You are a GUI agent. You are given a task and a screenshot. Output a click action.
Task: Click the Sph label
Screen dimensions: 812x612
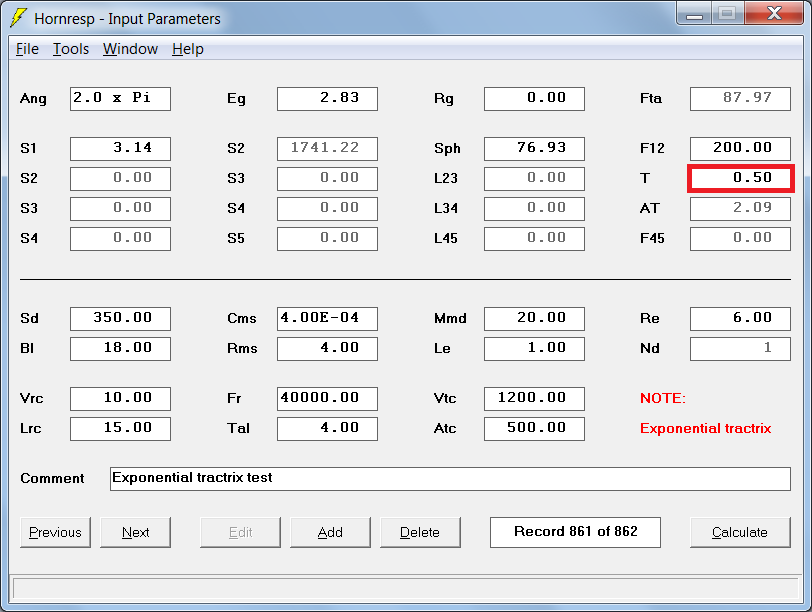click(x=447, y=149)
